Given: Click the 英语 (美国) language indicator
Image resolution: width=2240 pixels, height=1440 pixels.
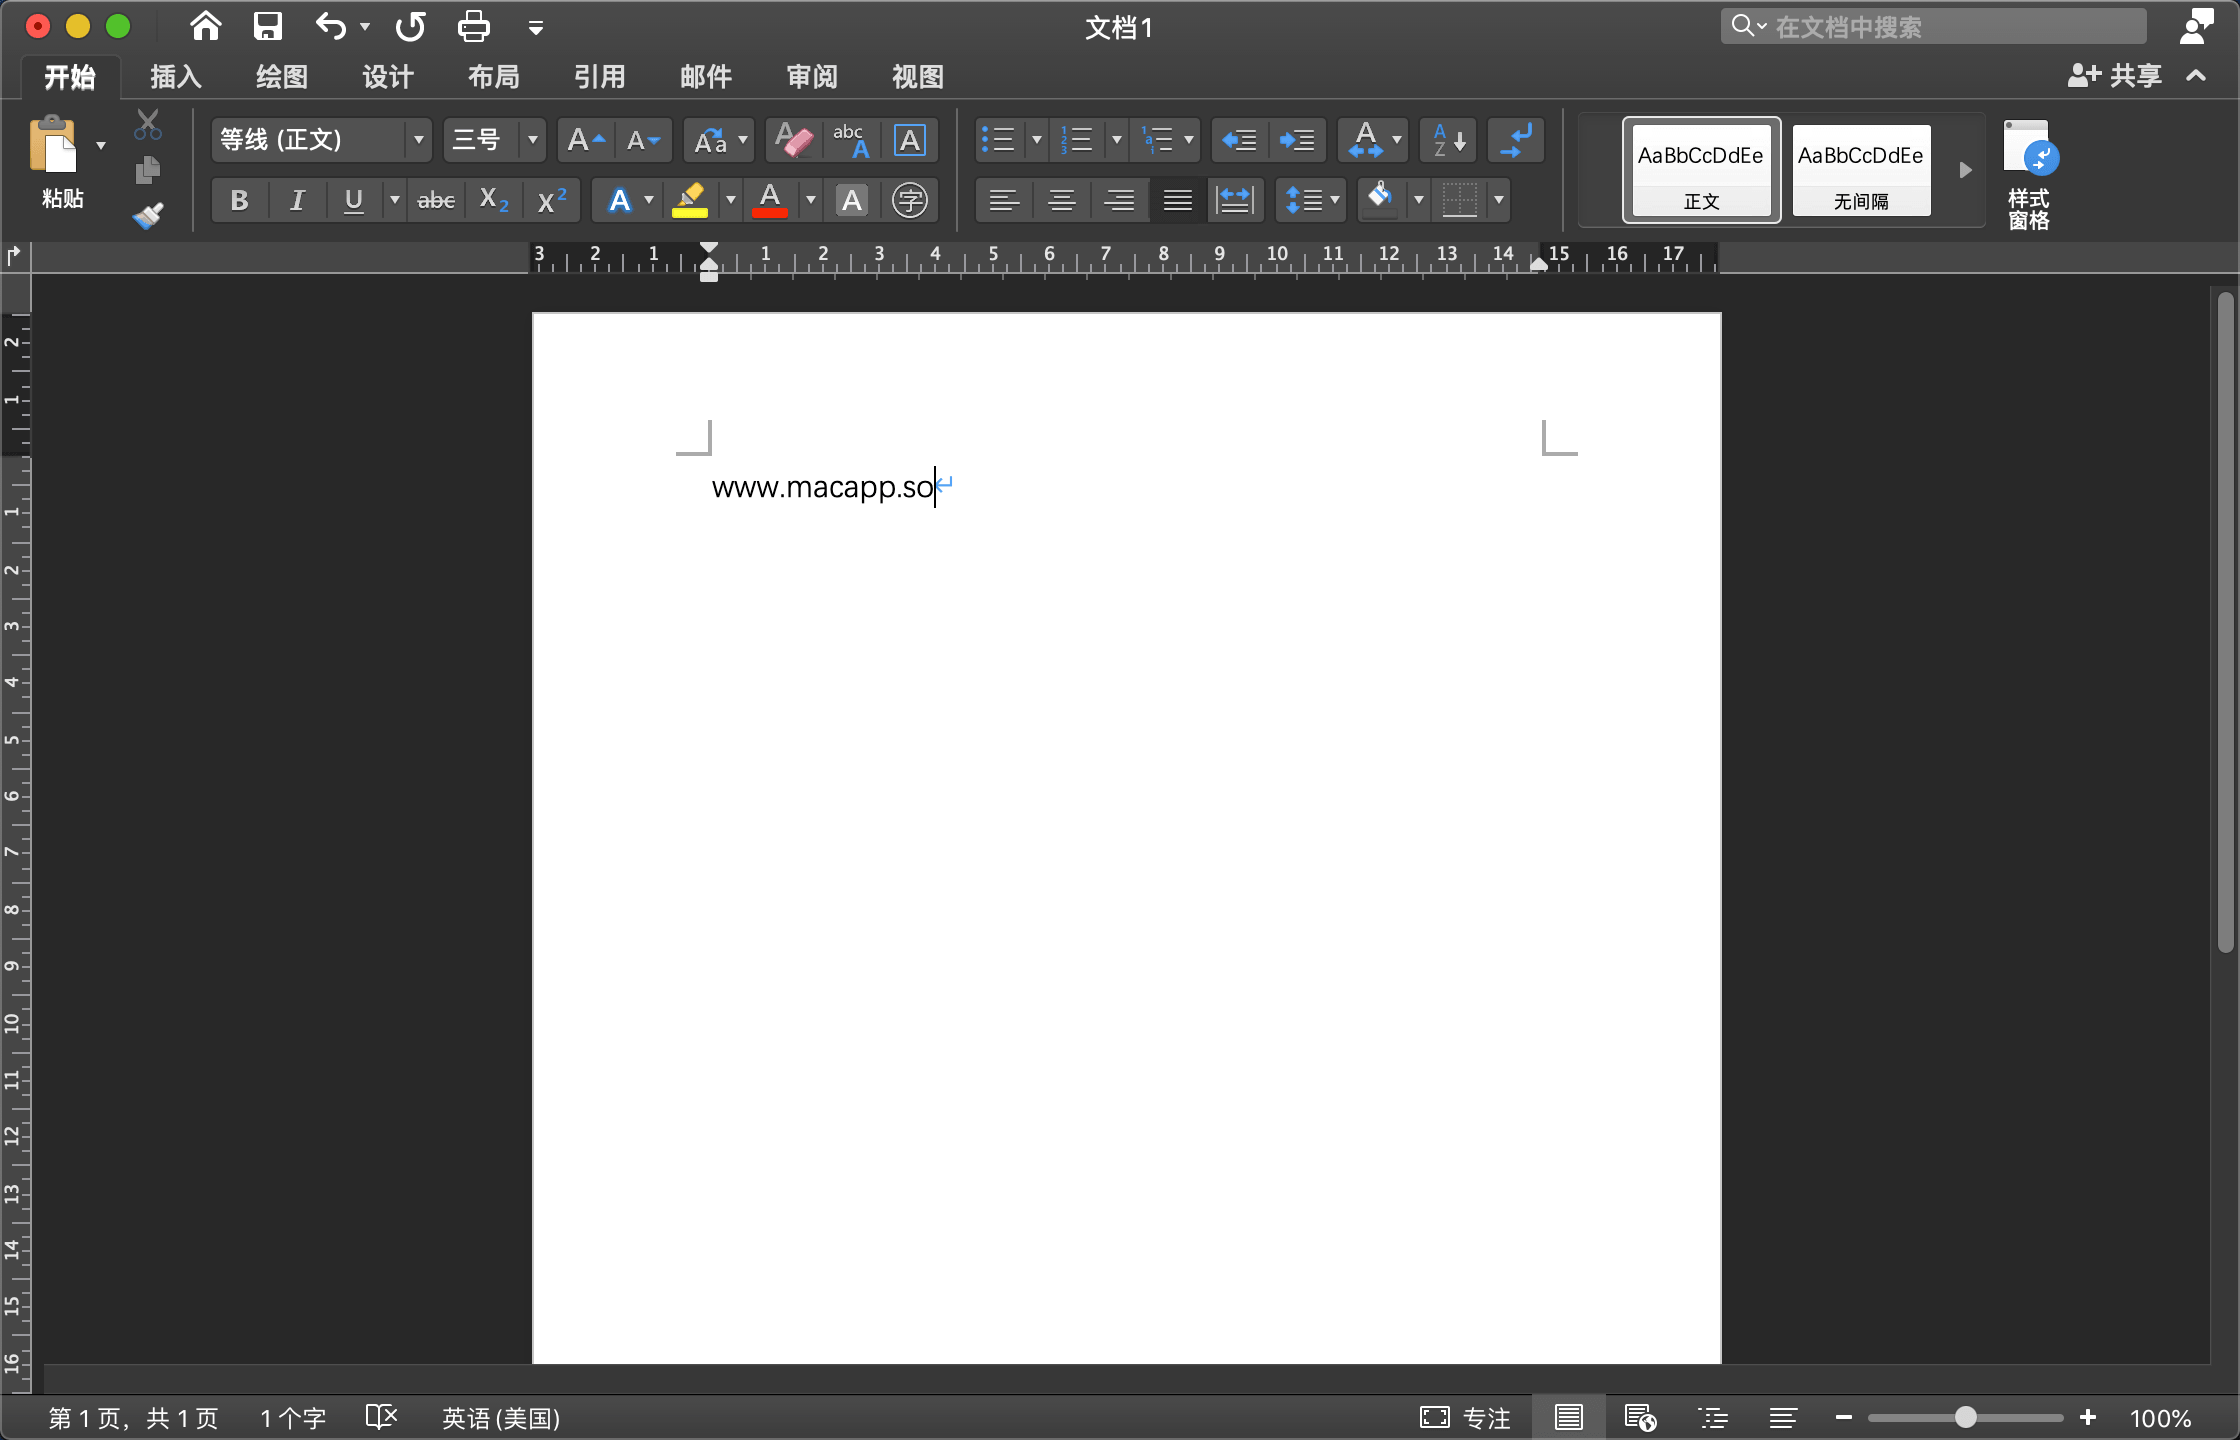Looking at the screenshot, I should tap(501, 1418).
